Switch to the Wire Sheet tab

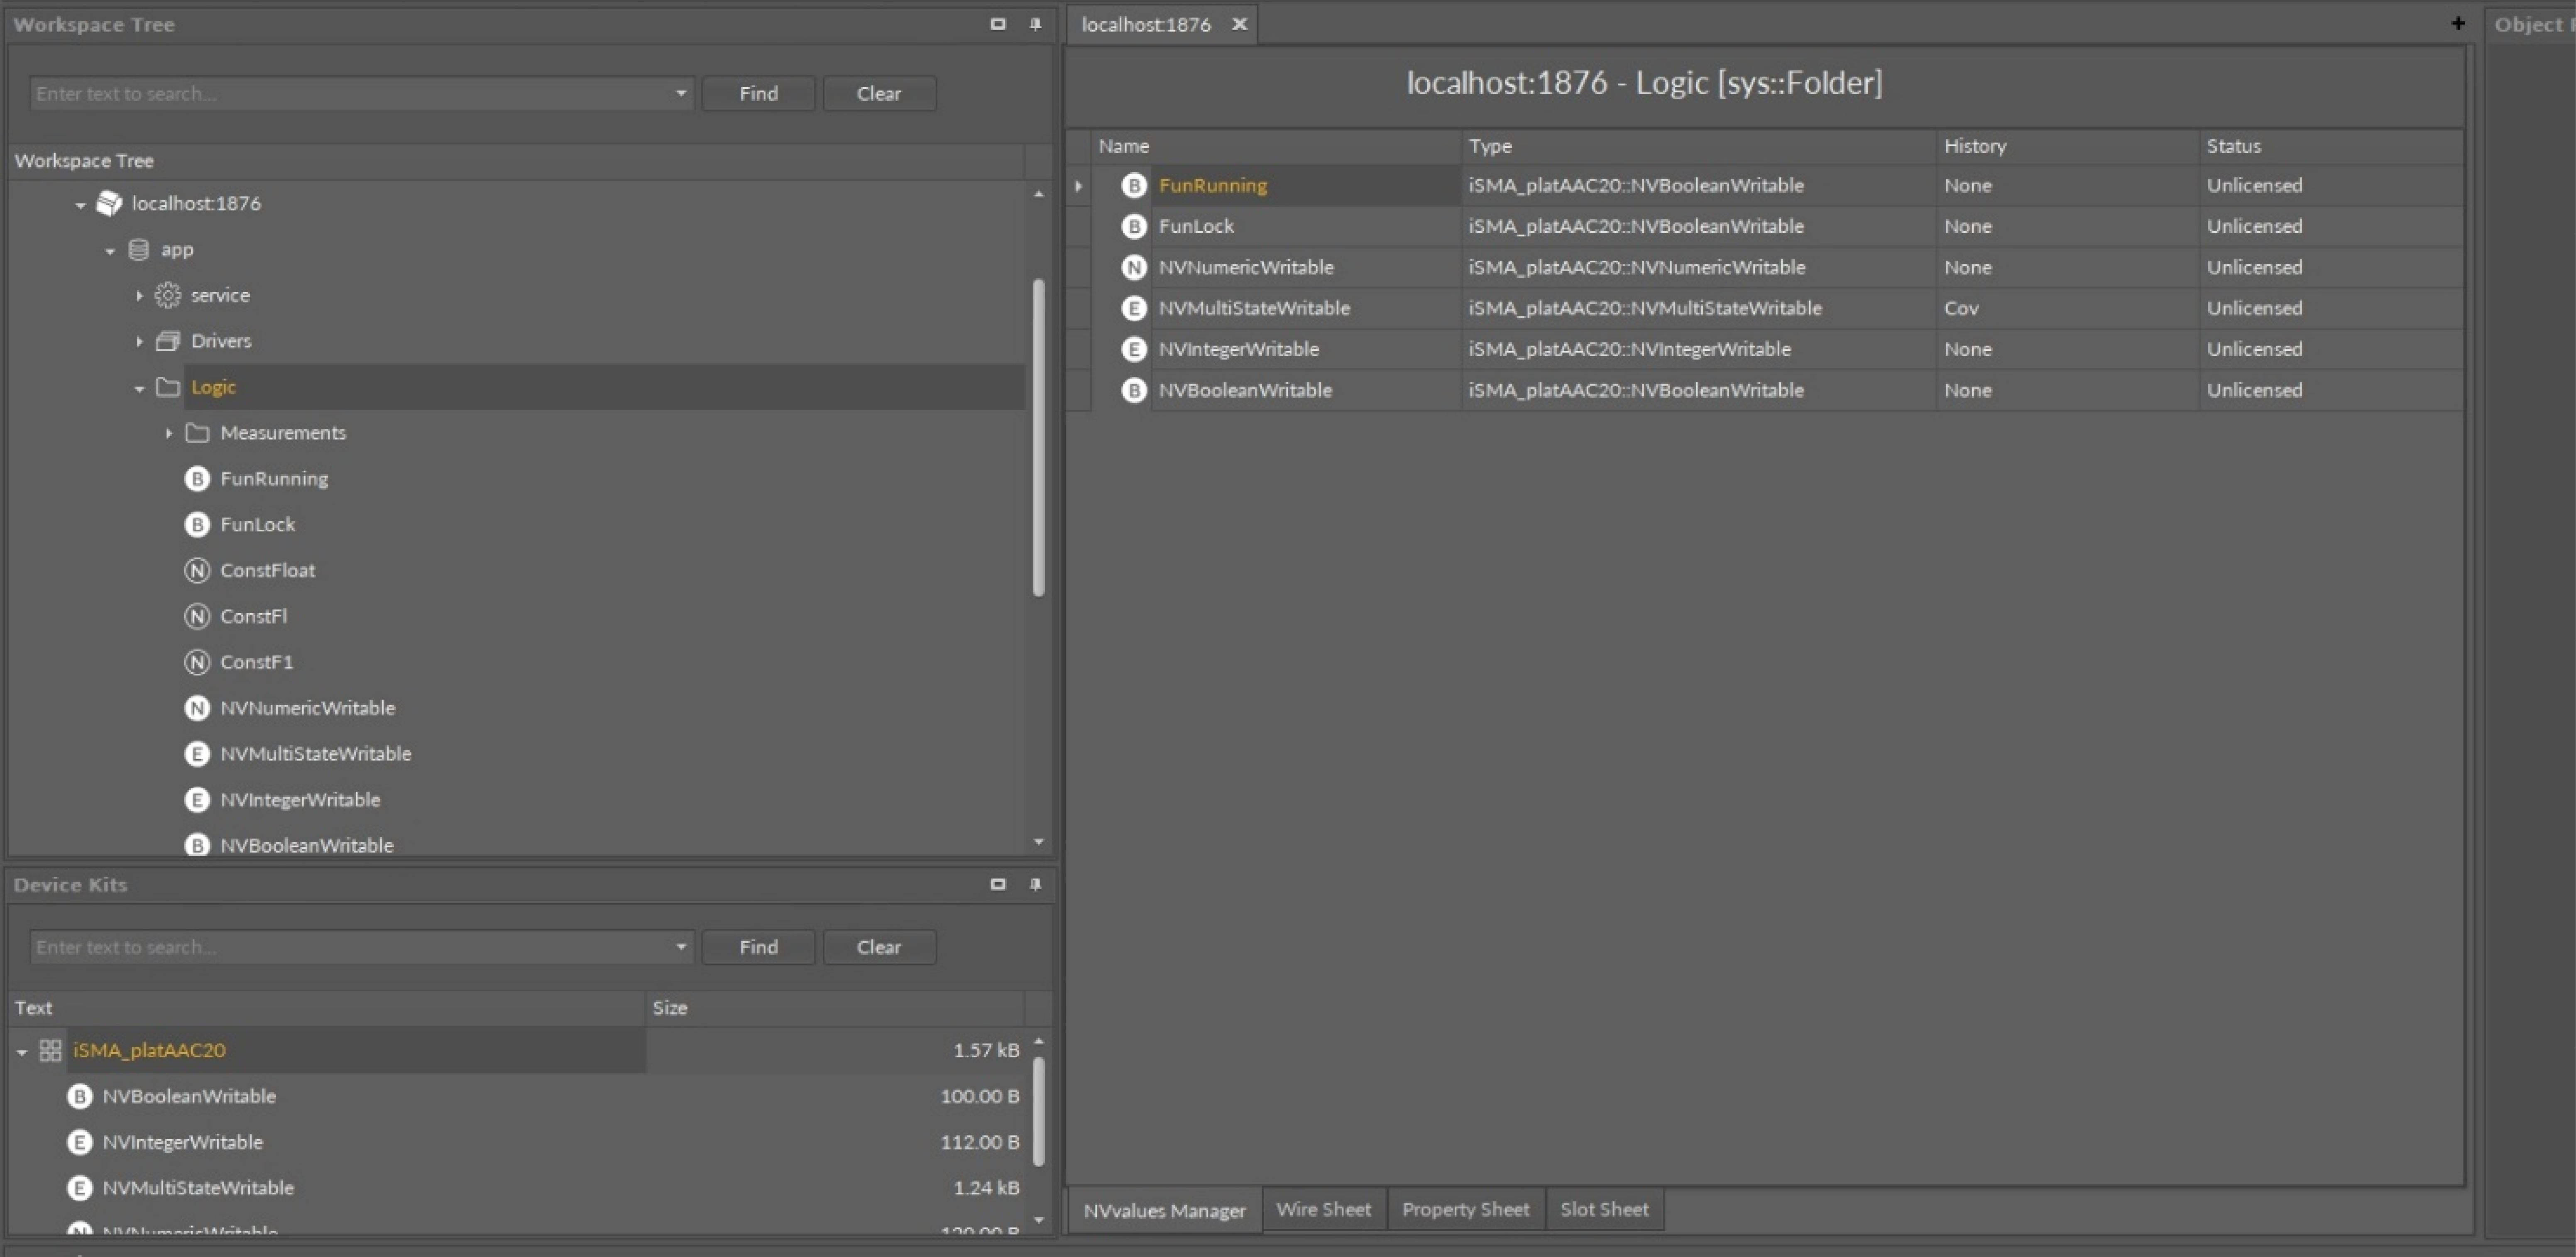(1323, 1209)
